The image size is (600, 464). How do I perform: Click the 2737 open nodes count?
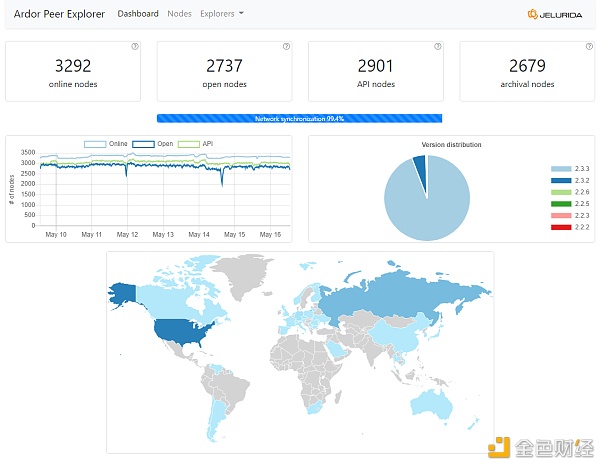click(x=225, y=66)
